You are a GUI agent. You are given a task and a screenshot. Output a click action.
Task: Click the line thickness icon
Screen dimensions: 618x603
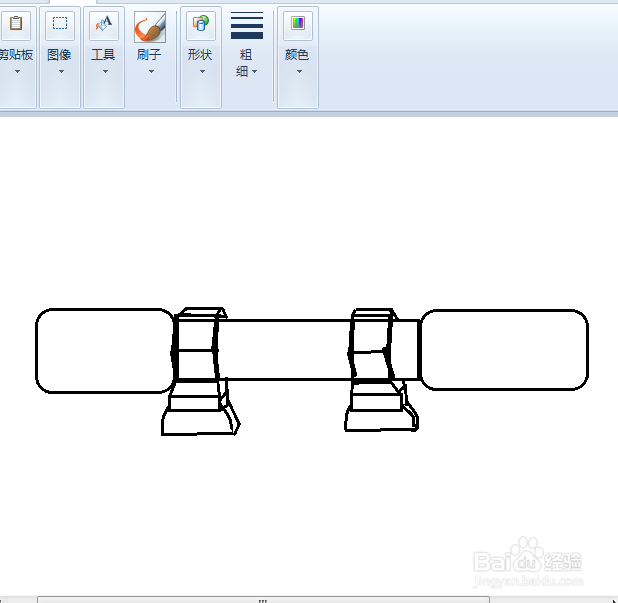(247, 26)
